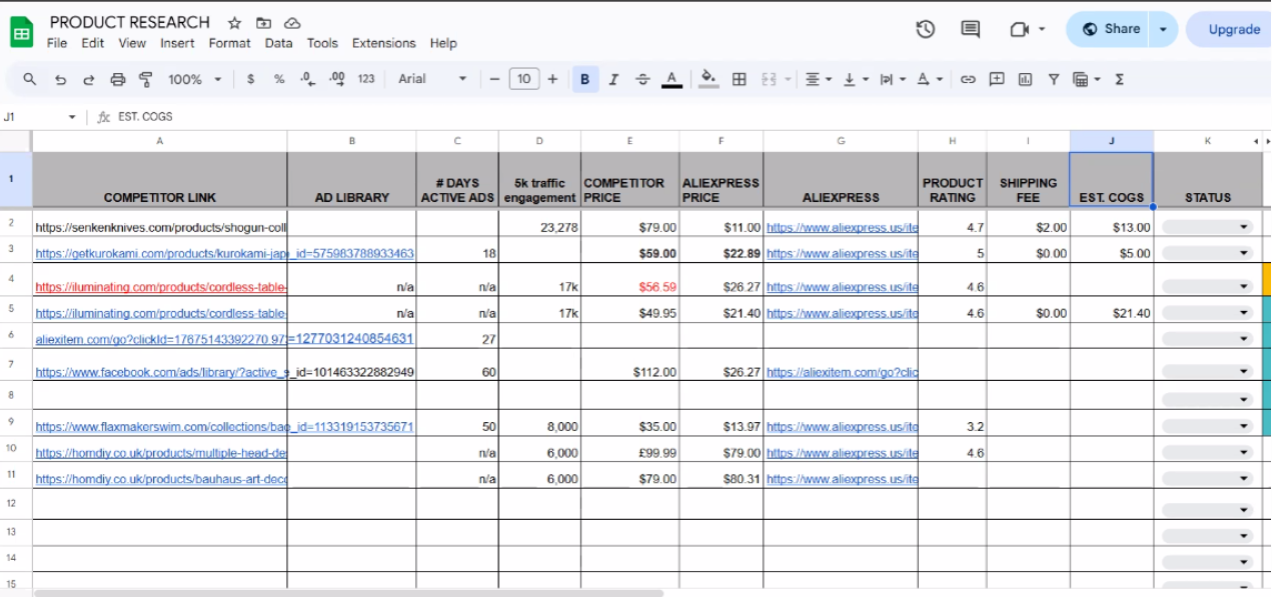Open getkurokami.com competitor link

(161, 254)
